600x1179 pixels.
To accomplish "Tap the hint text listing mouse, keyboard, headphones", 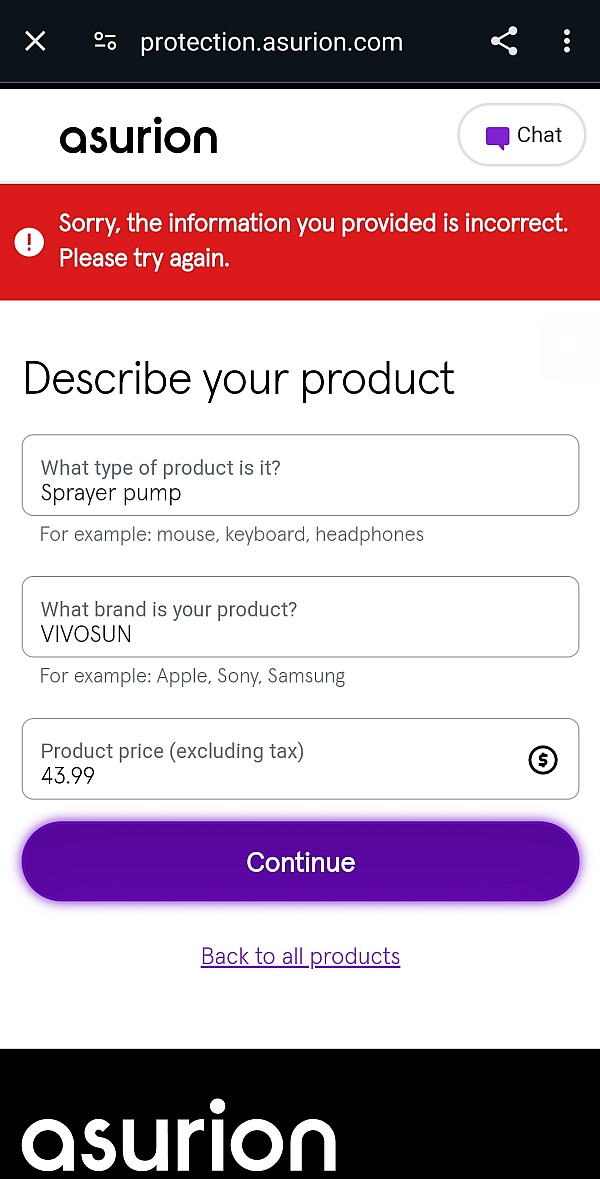I will click(231, 534).
